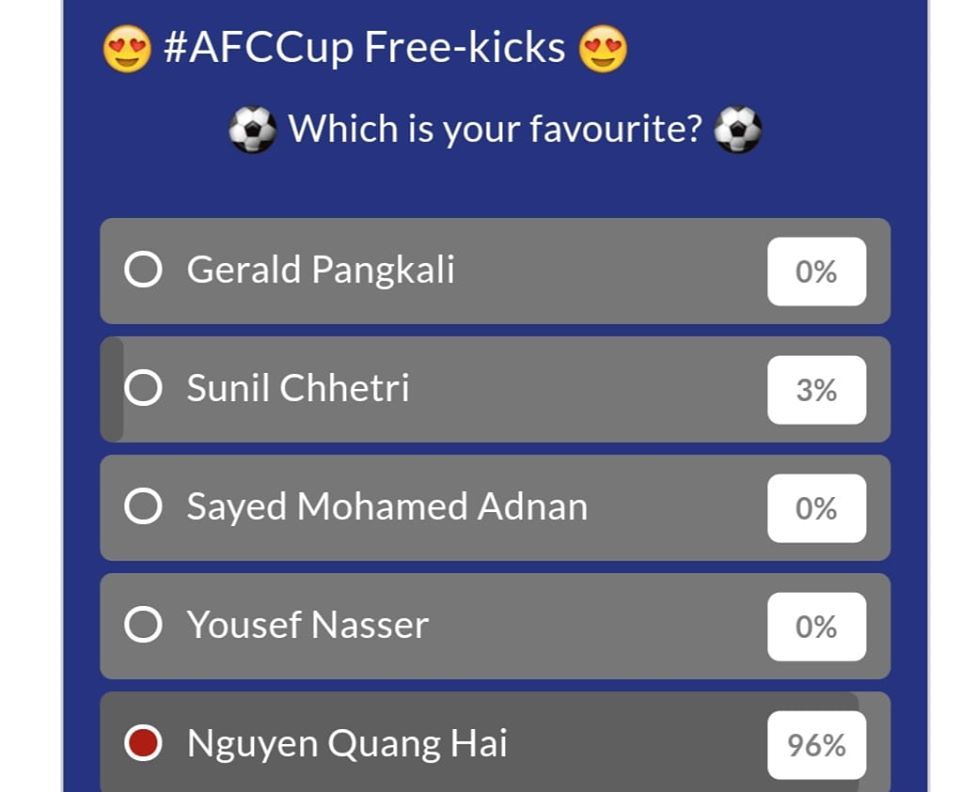This screenshot has height=792, width=960.
Task: Click the Sunil Chhetri name label
Action: pyautogui.click(x=298, y=388)
